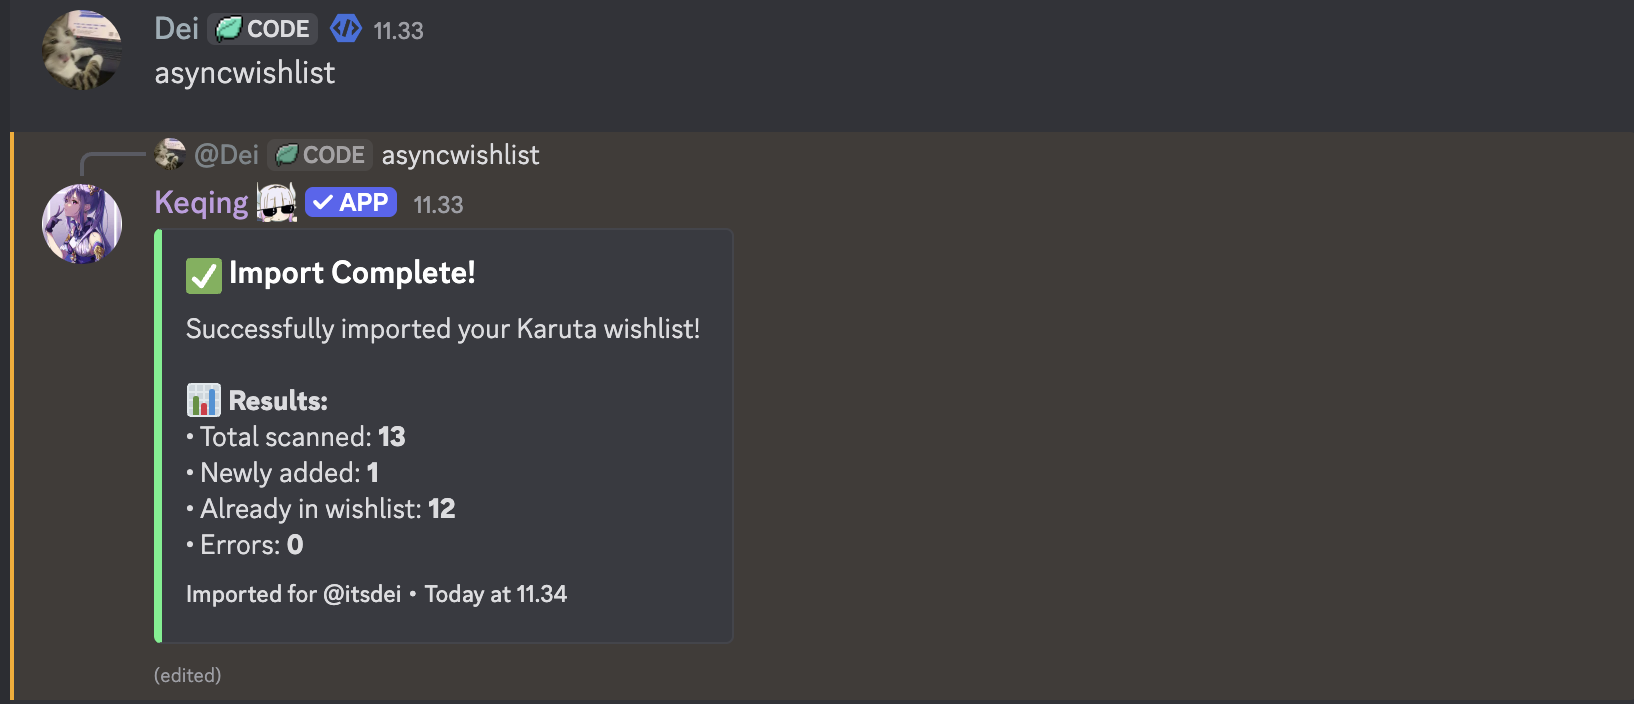
Task: Click the @Dei mention in reply preview
Action: (x=226, y=155)
